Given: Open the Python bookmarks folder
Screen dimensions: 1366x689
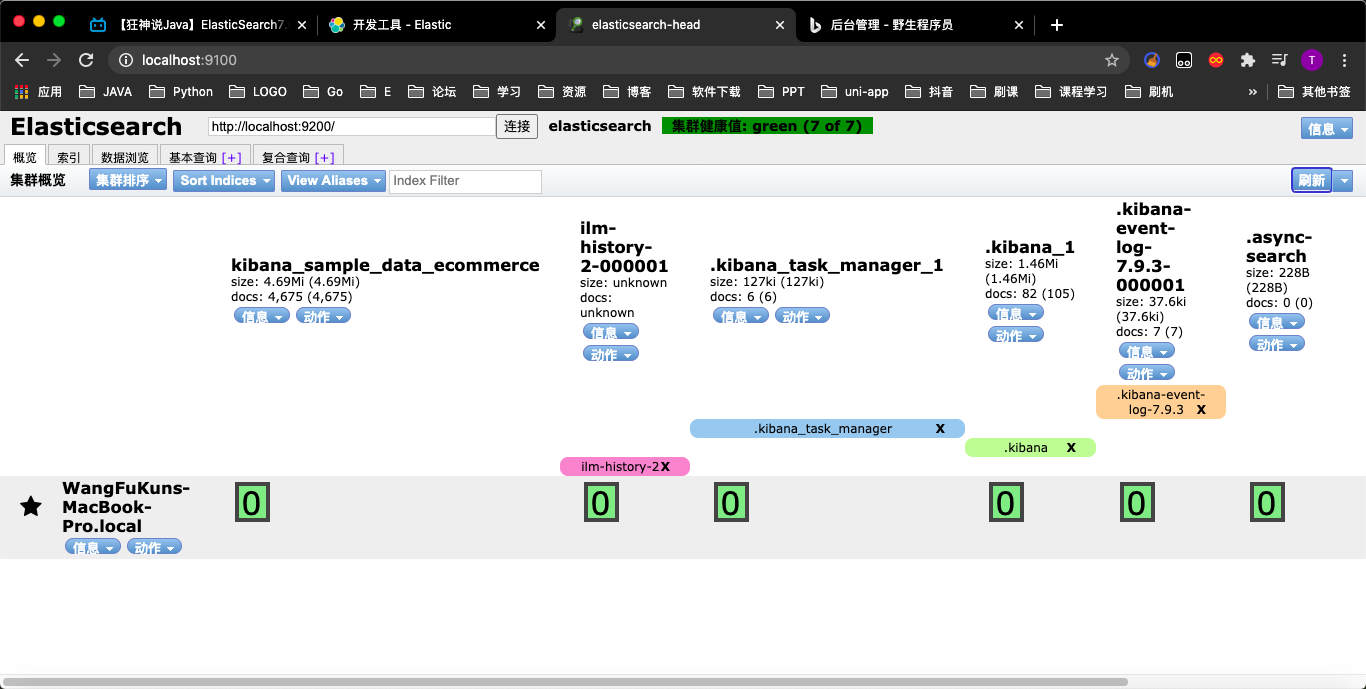Looking at the screenshot, I should [183, 91].
